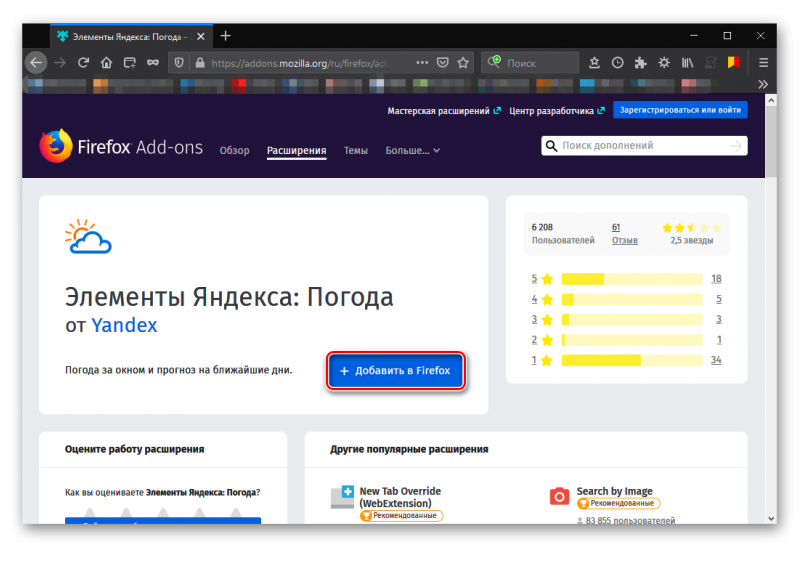Click the 5-star rating bar
800x566 pixels.
click(632, 279)
